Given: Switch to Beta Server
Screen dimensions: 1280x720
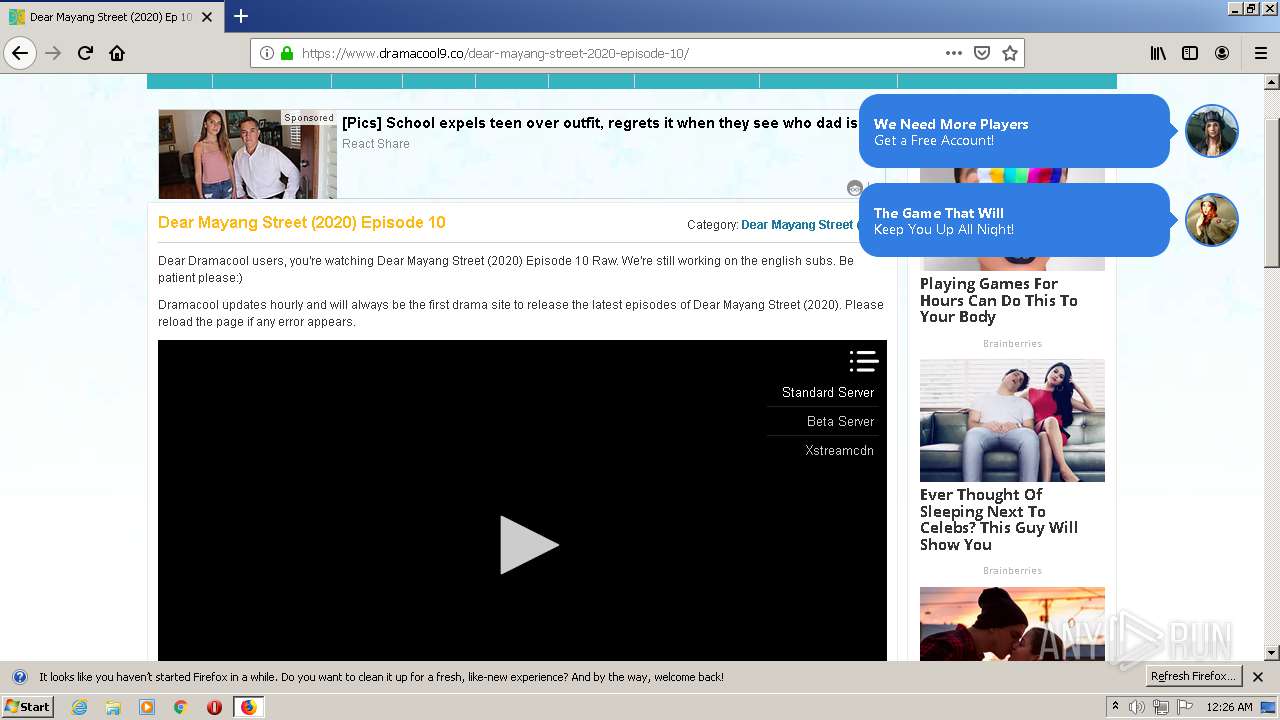Looking at the screenshot, I should (840, 421).
